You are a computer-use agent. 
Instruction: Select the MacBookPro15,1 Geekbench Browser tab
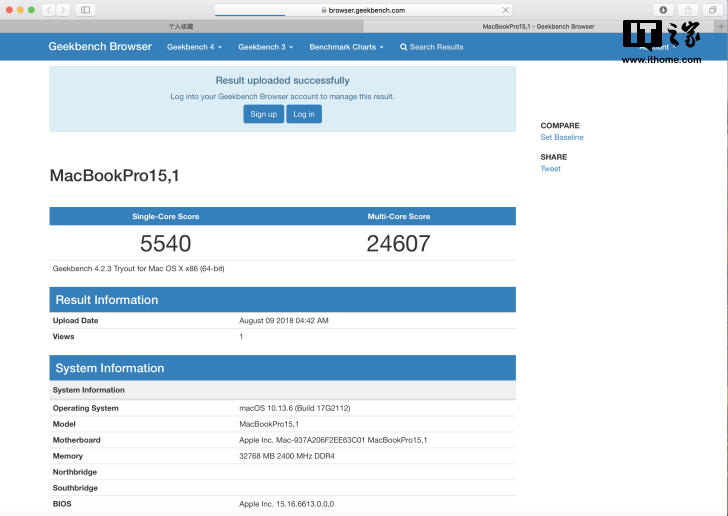coord(539,26)
